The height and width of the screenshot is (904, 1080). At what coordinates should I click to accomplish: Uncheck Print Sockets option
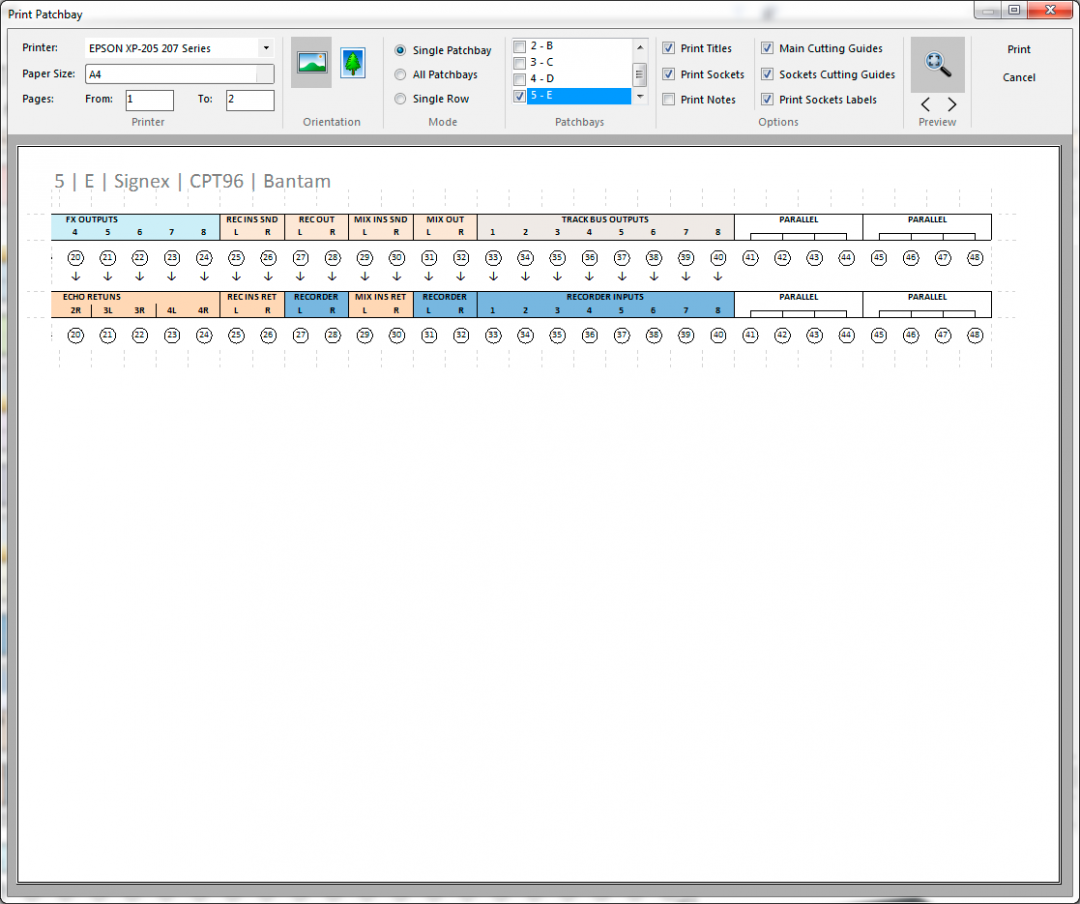click(667, 74)
